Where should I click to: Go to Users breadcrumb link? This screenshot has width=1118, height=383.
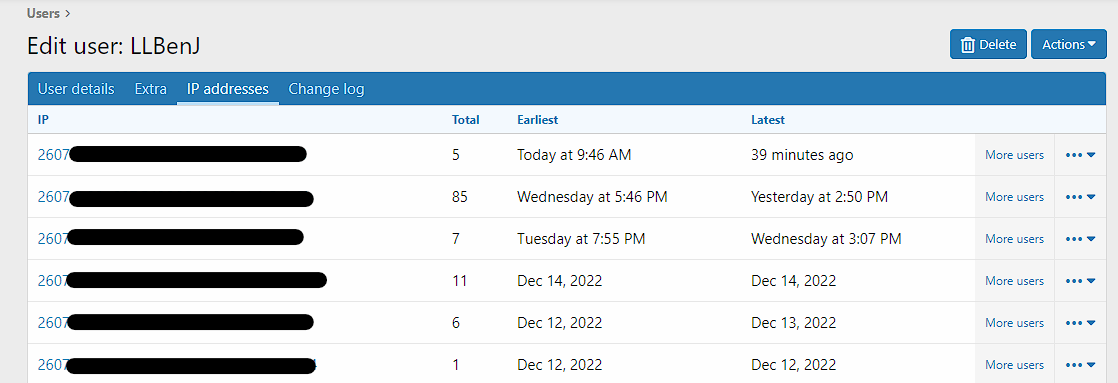(43, 13)
